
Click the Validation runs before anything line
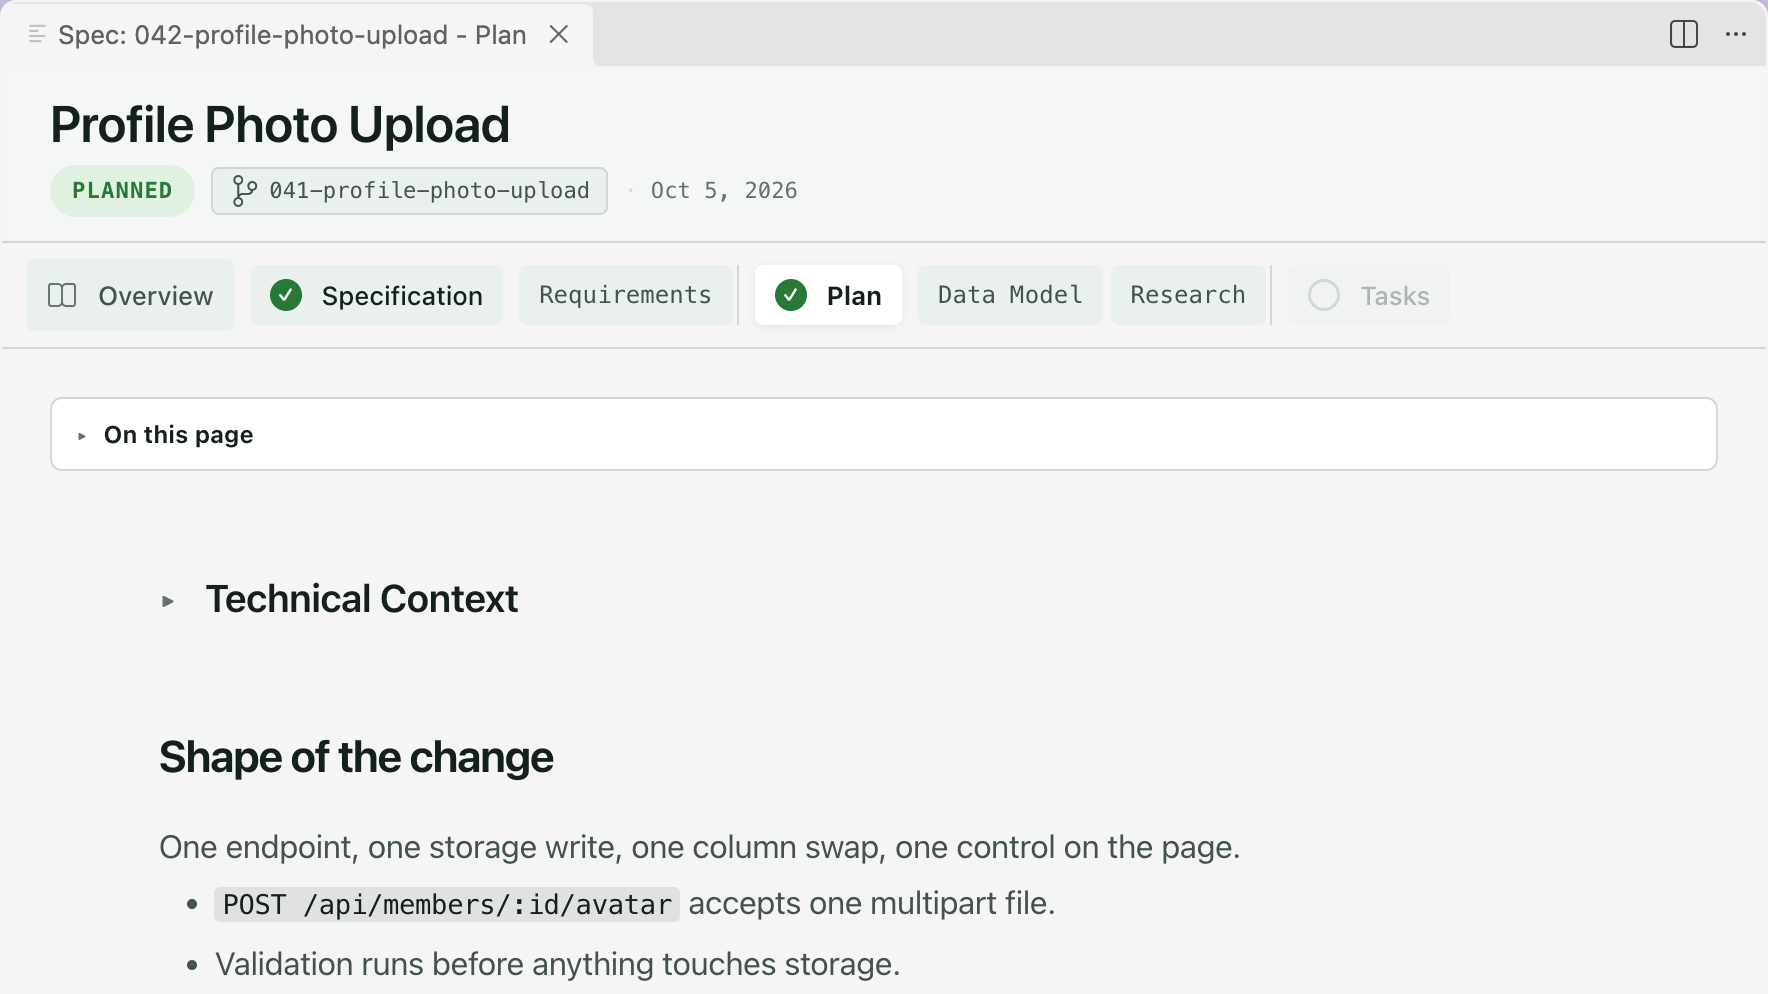point(558,964)
